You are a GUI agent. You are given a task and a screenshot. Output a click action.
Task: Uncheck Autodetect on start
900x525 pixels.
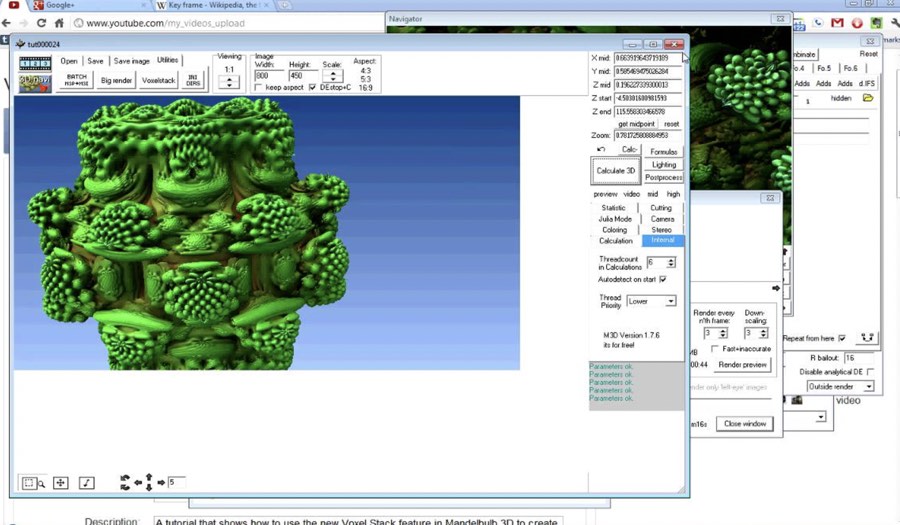[662, 280]
